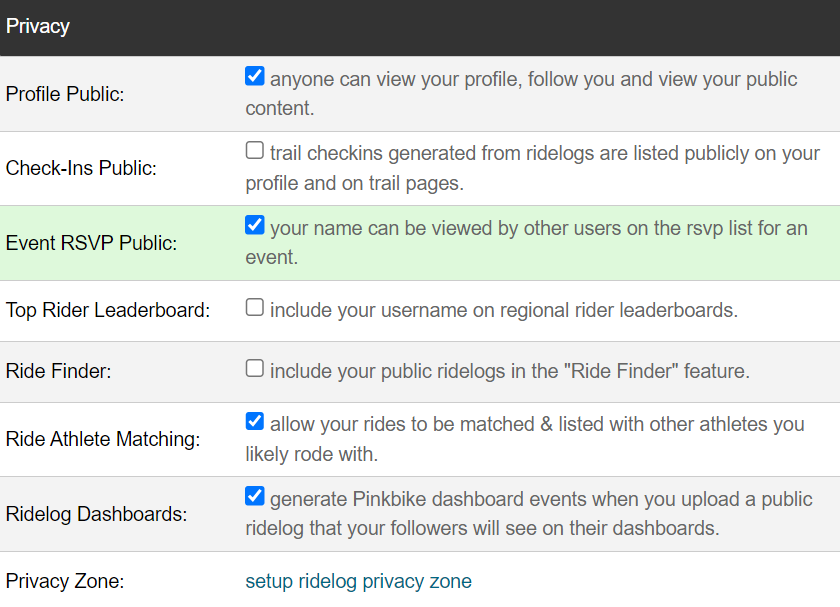Turn off Ridelog Dashboards events
The width and height of the screenshot is (840, 607).
[254, 497]
